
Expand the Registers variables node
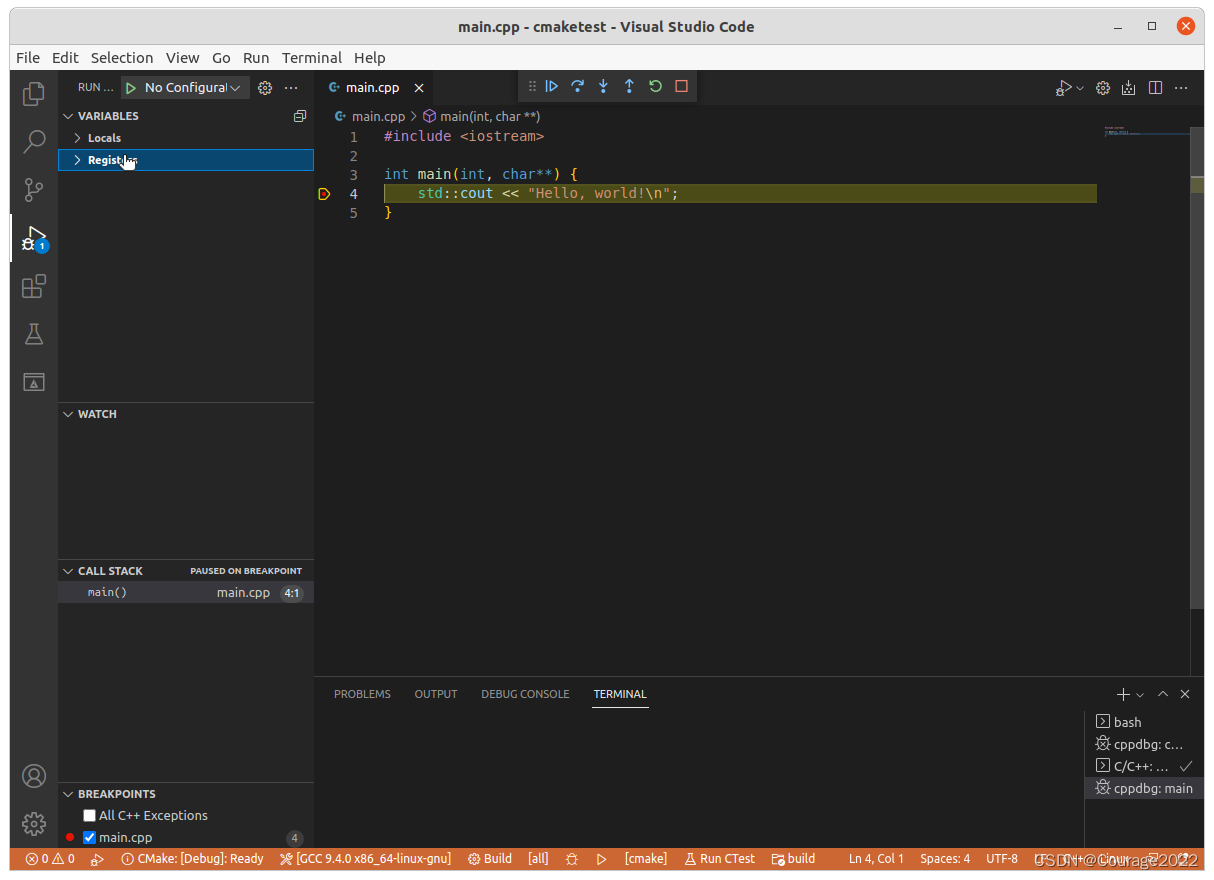[186, 160]
